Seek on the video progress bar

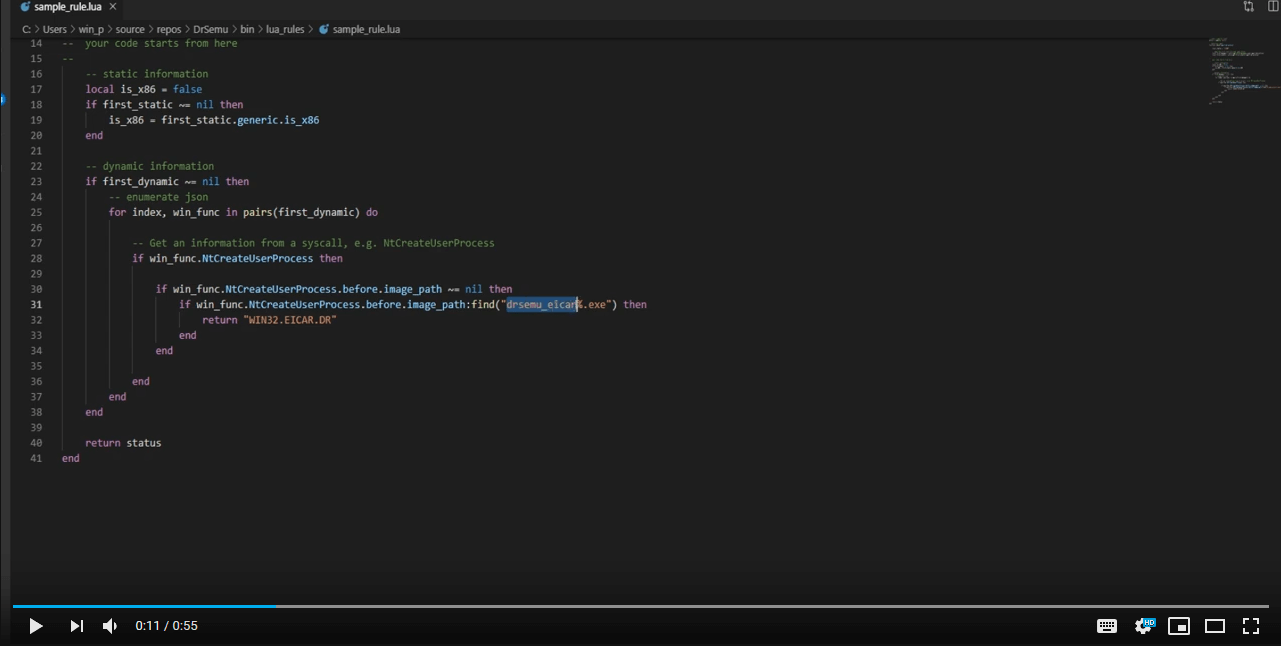640,606
